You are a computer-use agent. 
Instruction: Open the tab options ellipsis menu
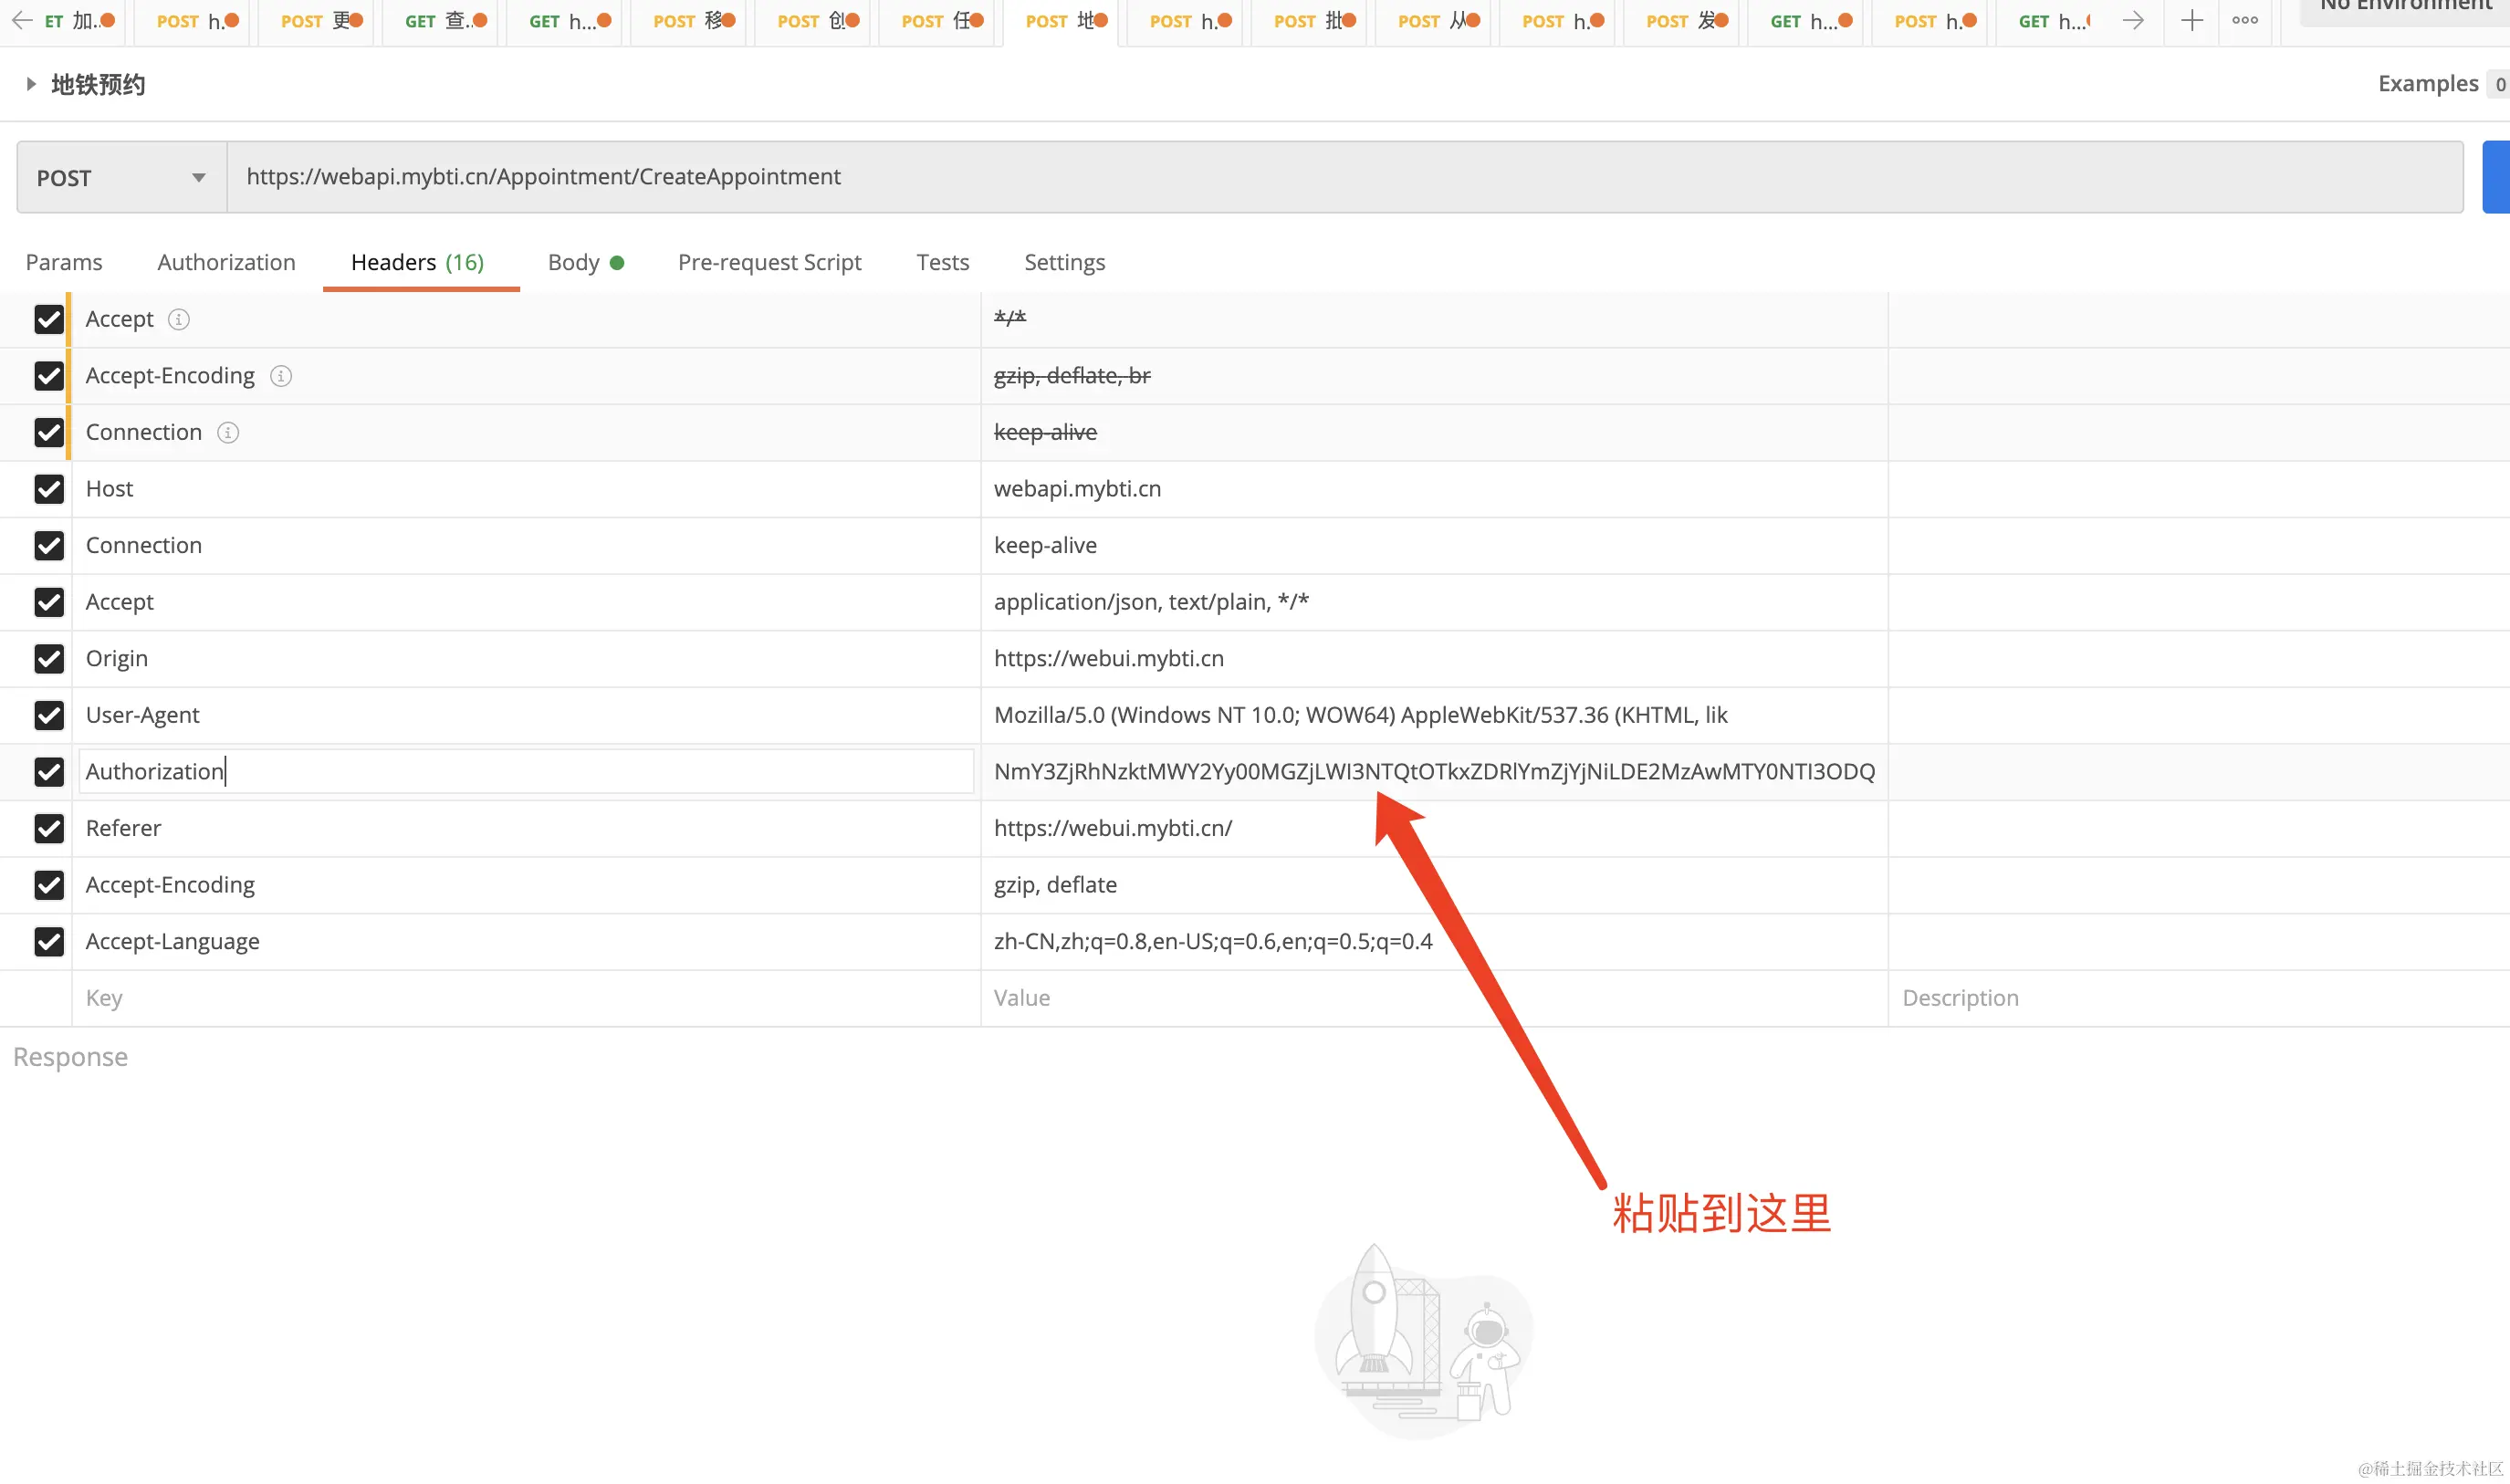click(x=2245, y=20)
